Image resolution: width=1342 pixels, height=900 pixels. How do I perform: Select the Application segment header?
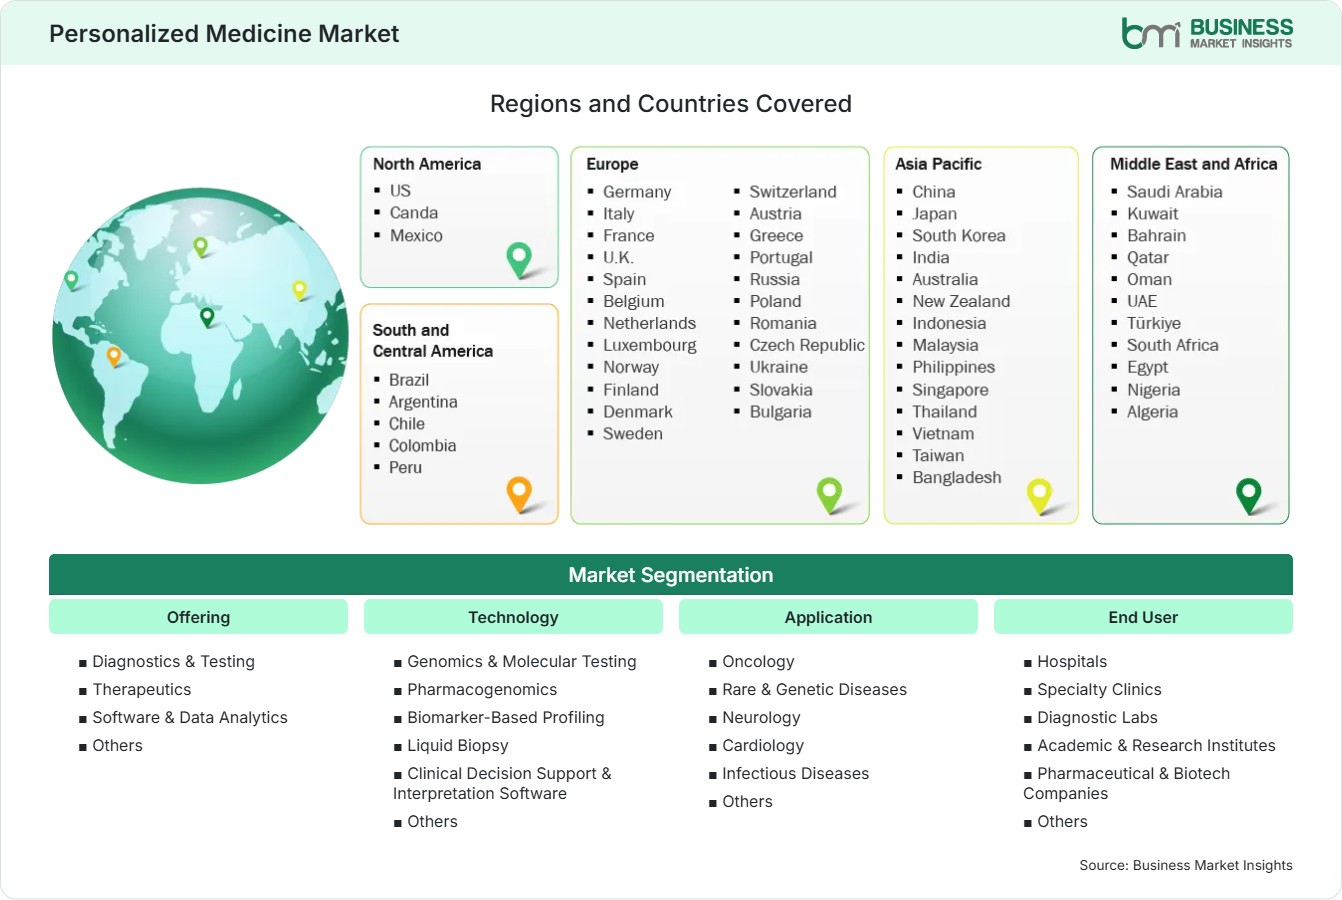pos(828,617)
